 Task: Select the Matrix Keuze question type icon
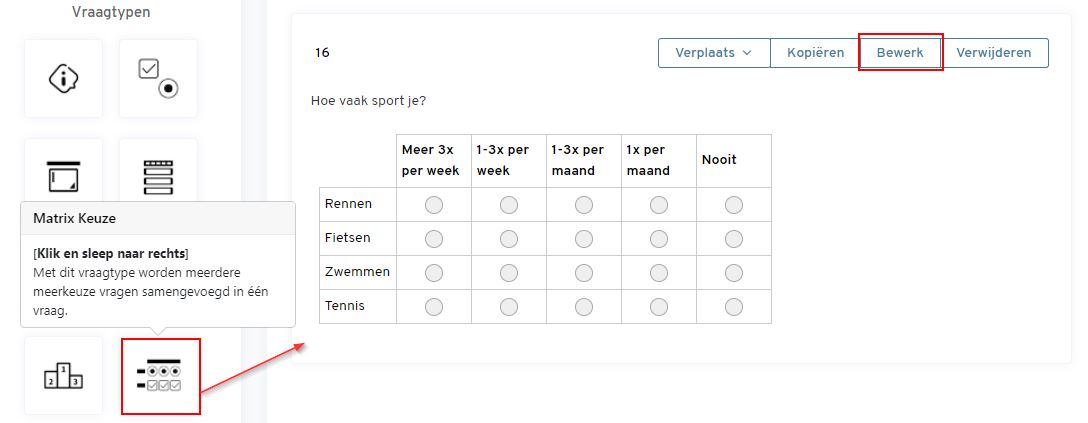click(x=161, y=376)
